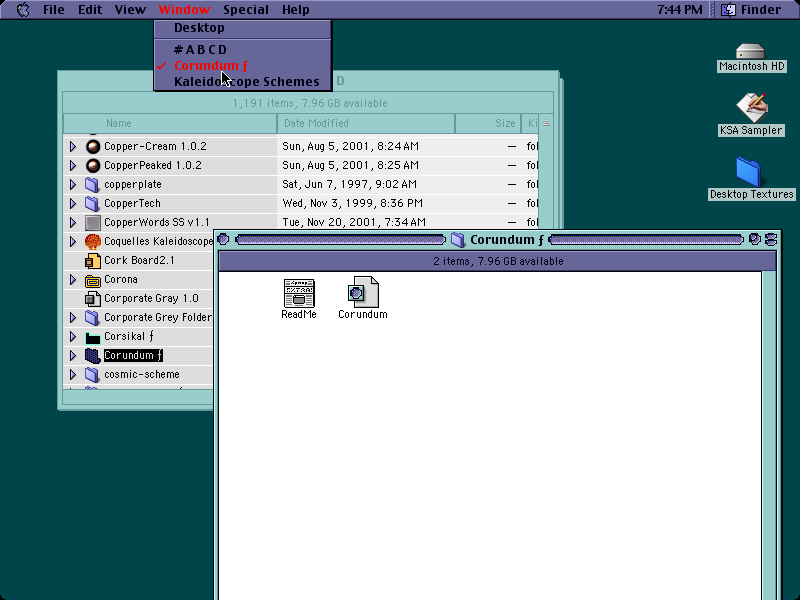Click folder proxy icon in Corundum ƒ title bar

(x=458, y=240)
